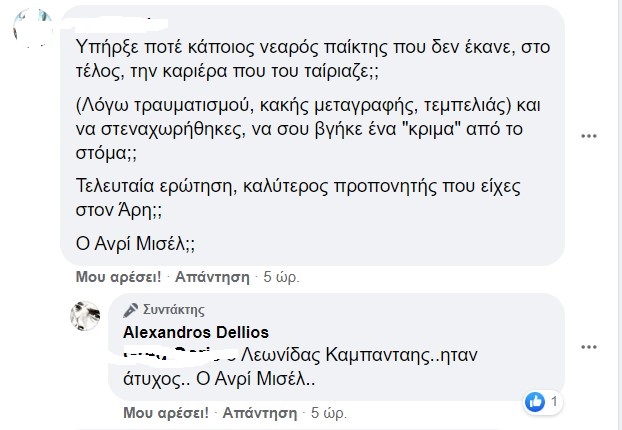Click the top comment text starting with Υπήρξε ποτέ
The height and width of the screenshot is (430, 622).
[313, 59]
